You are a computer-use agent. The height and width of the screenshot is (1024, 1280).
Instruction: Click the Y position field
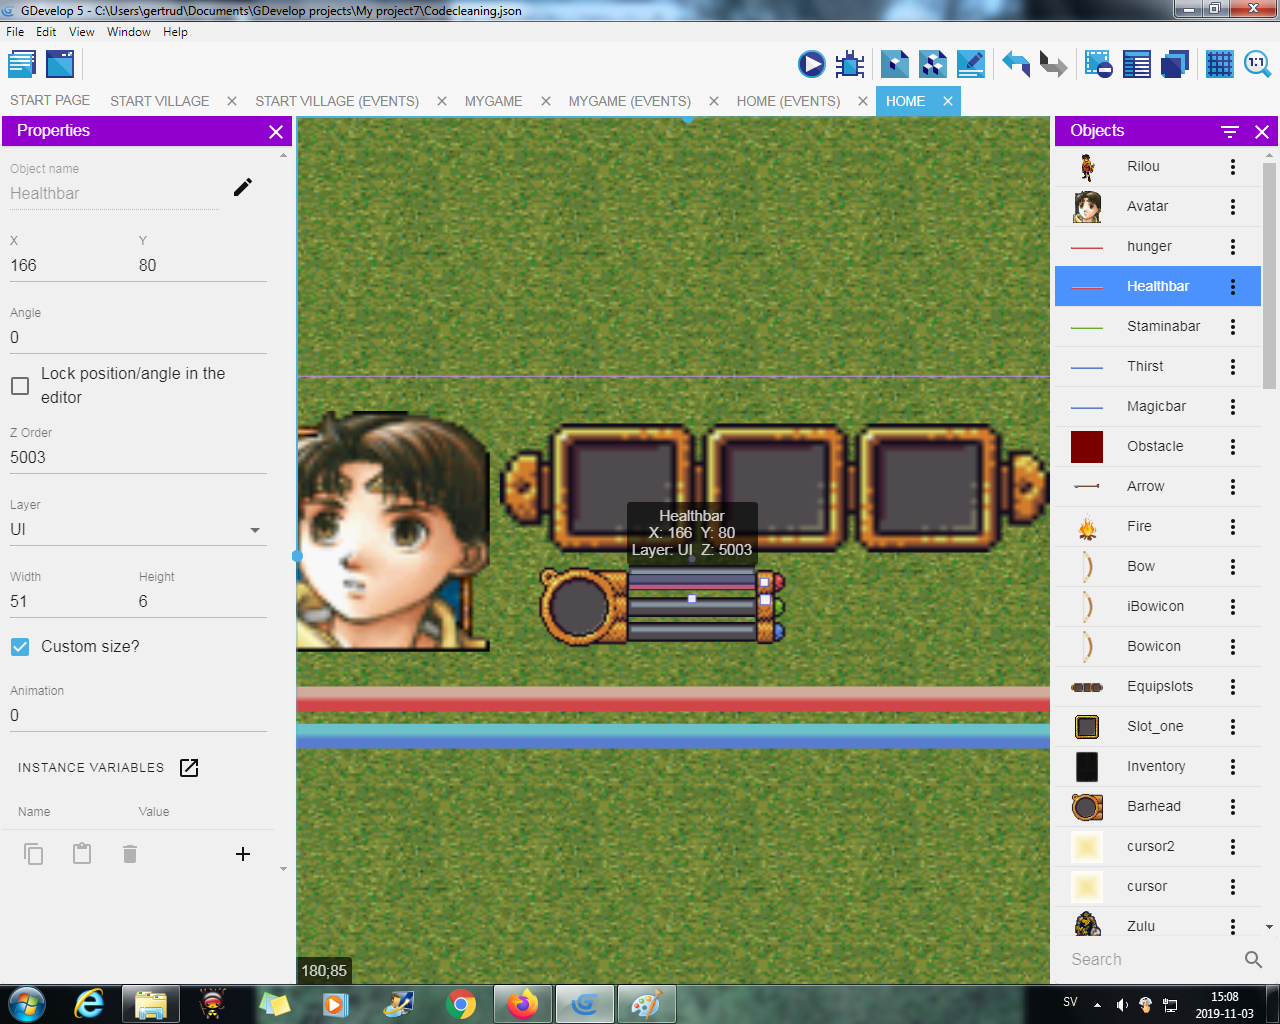pos(202,266)
